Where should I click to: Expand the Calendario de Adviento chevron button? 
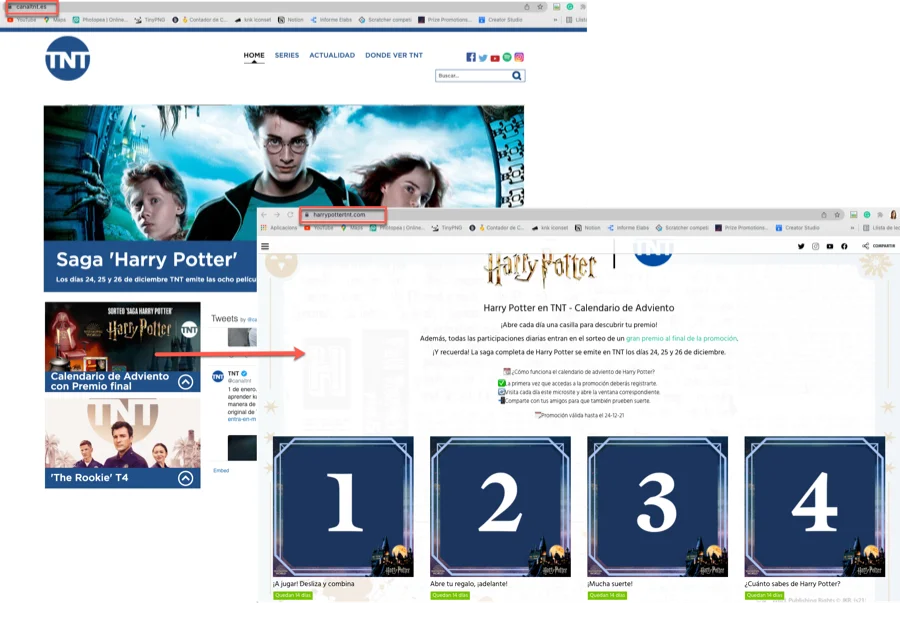(x=185, y=382)
